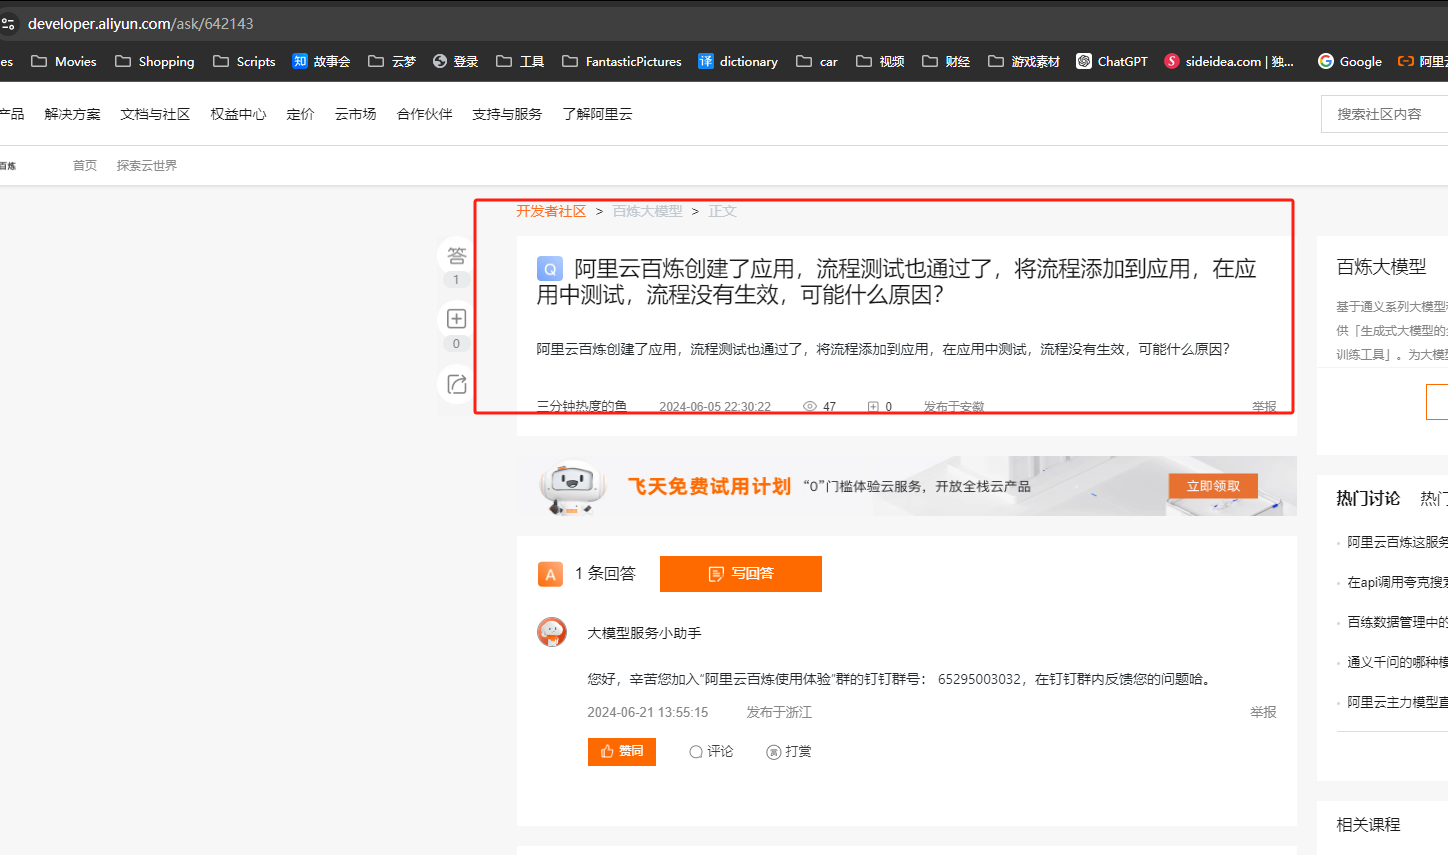Image resolution: width=1448 pixels, height=855 pixels.
Task: Click 举报 beside the answer date
Action: pyautogui.click(x=1263, y=712)
